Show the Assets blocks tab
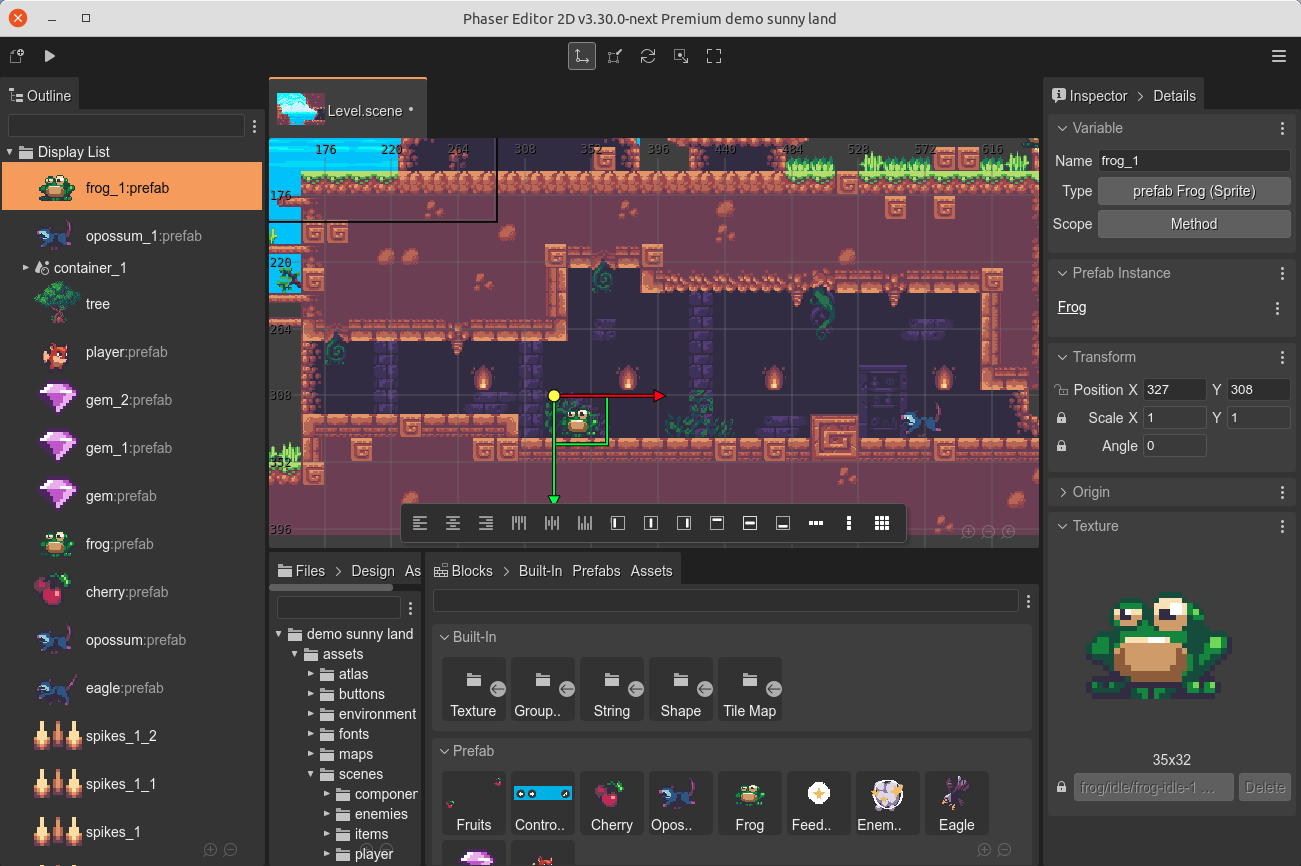The width and height of the screenshot is (1301, 866). (x=651, y=571)
